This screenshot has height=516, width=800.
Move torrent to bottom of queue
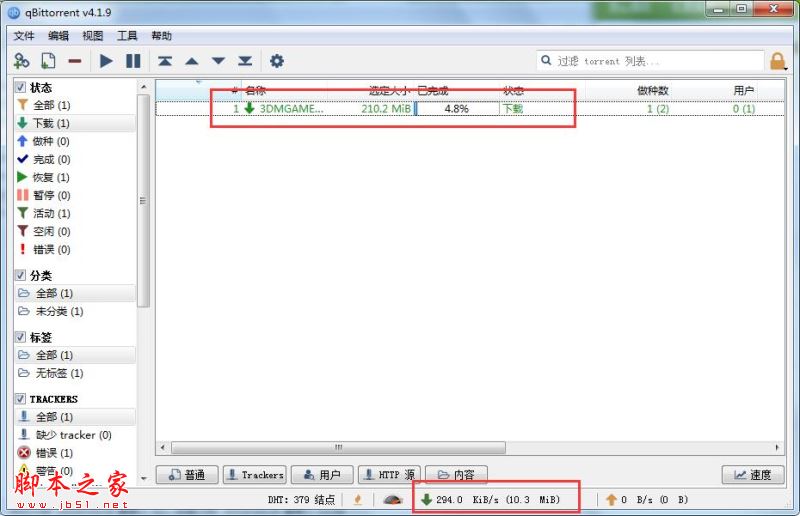245,61
